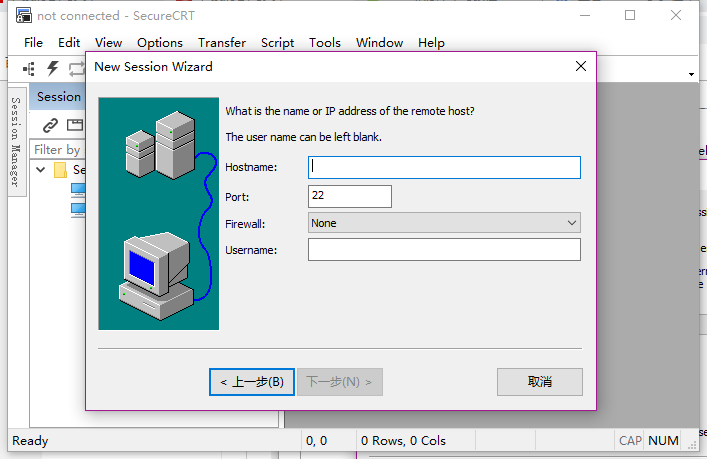707x459 pixels.
Task: Select the first session computer icon
Action: pyautogui.click(x=78, y=190)
